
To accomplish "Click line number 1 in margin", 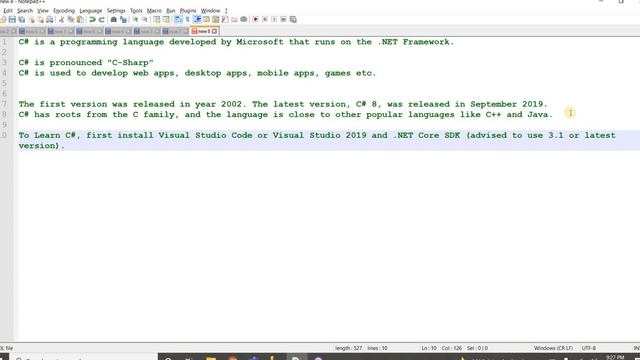I will click(x=4, y=42).
